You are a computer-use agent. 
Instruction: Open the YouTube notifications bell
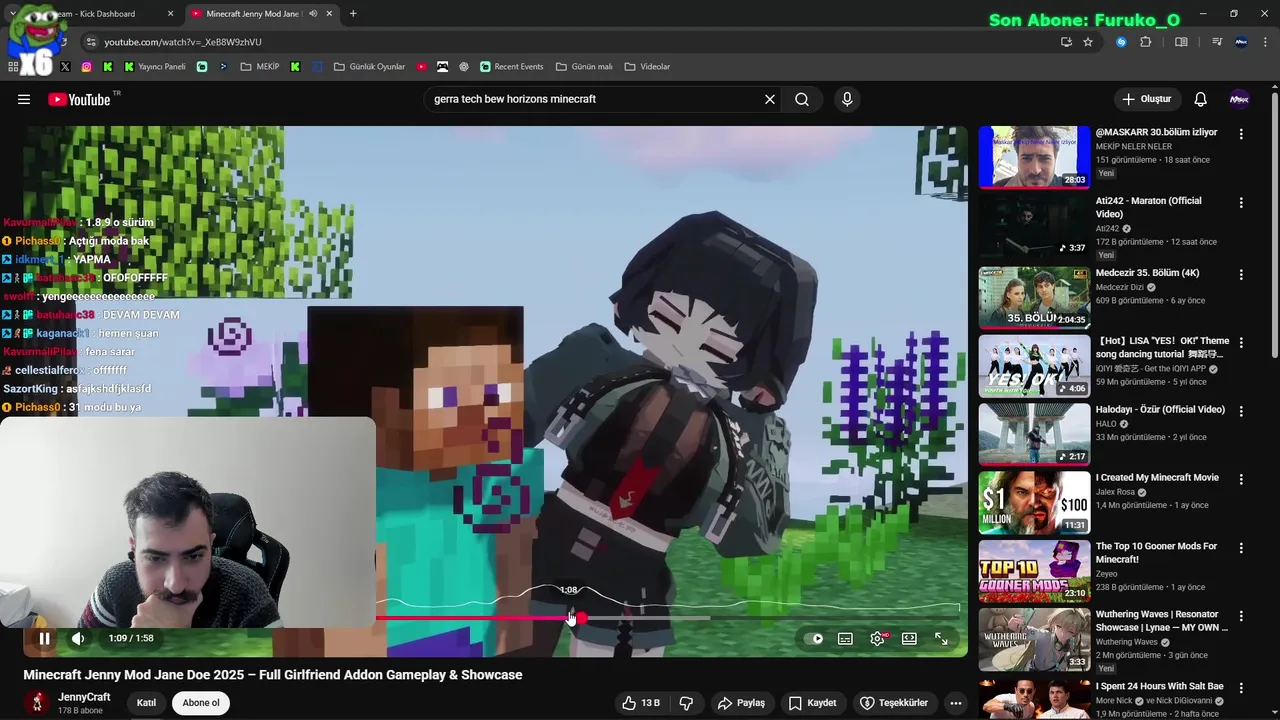[1201, 99]
